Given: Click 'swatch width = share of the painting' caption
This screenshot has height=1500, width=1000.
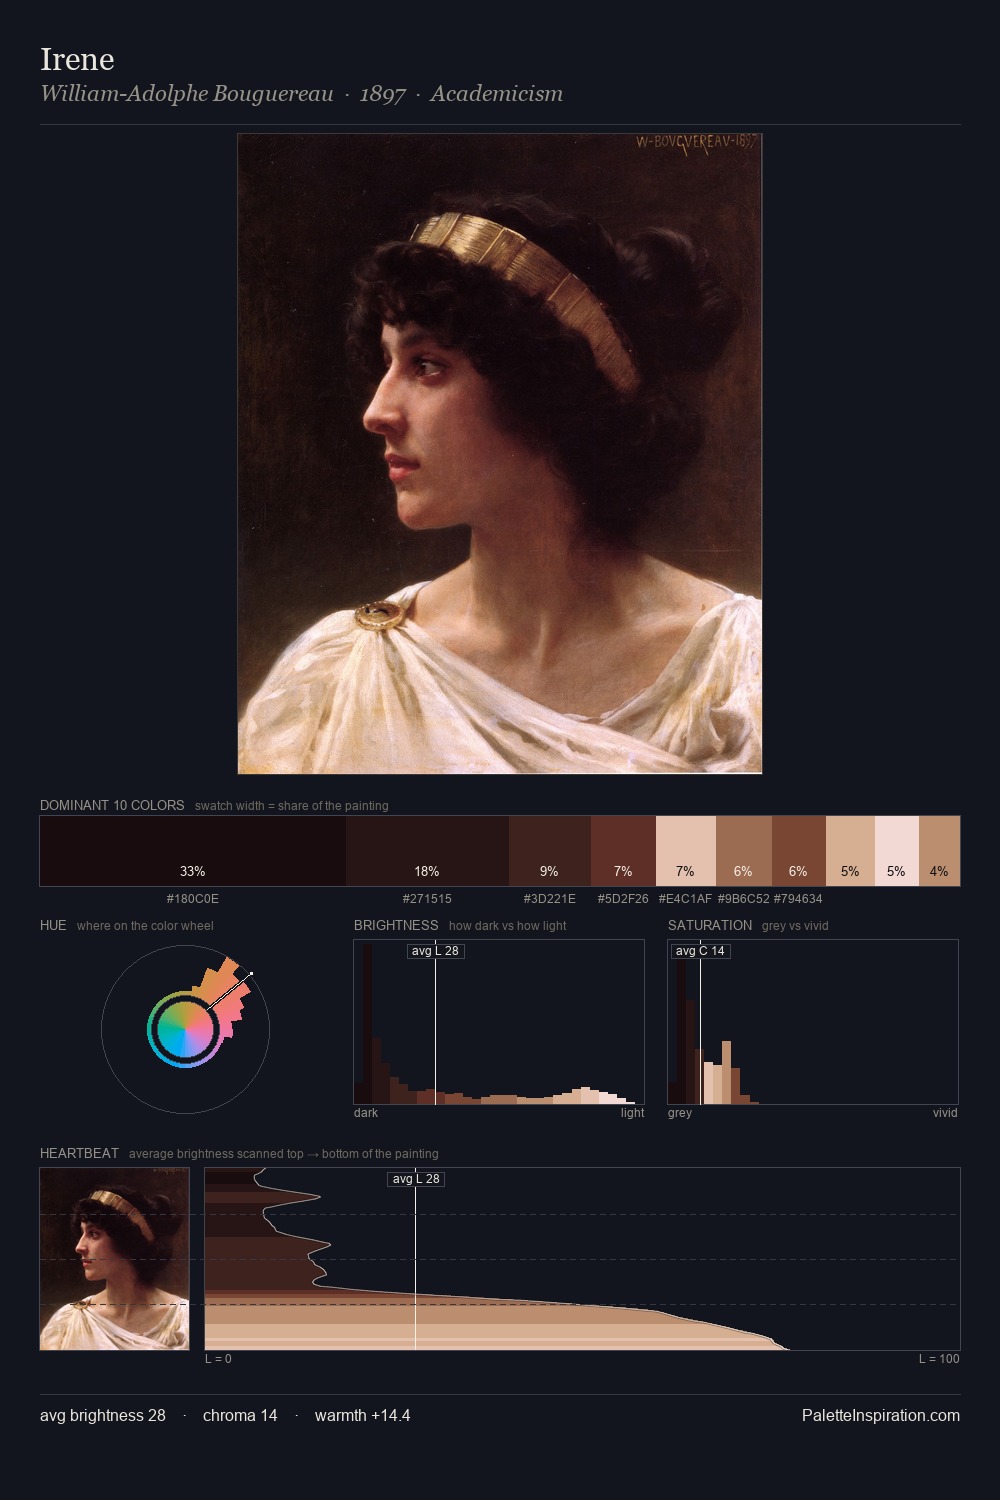Looking at the screenshot, I should 292,806.
